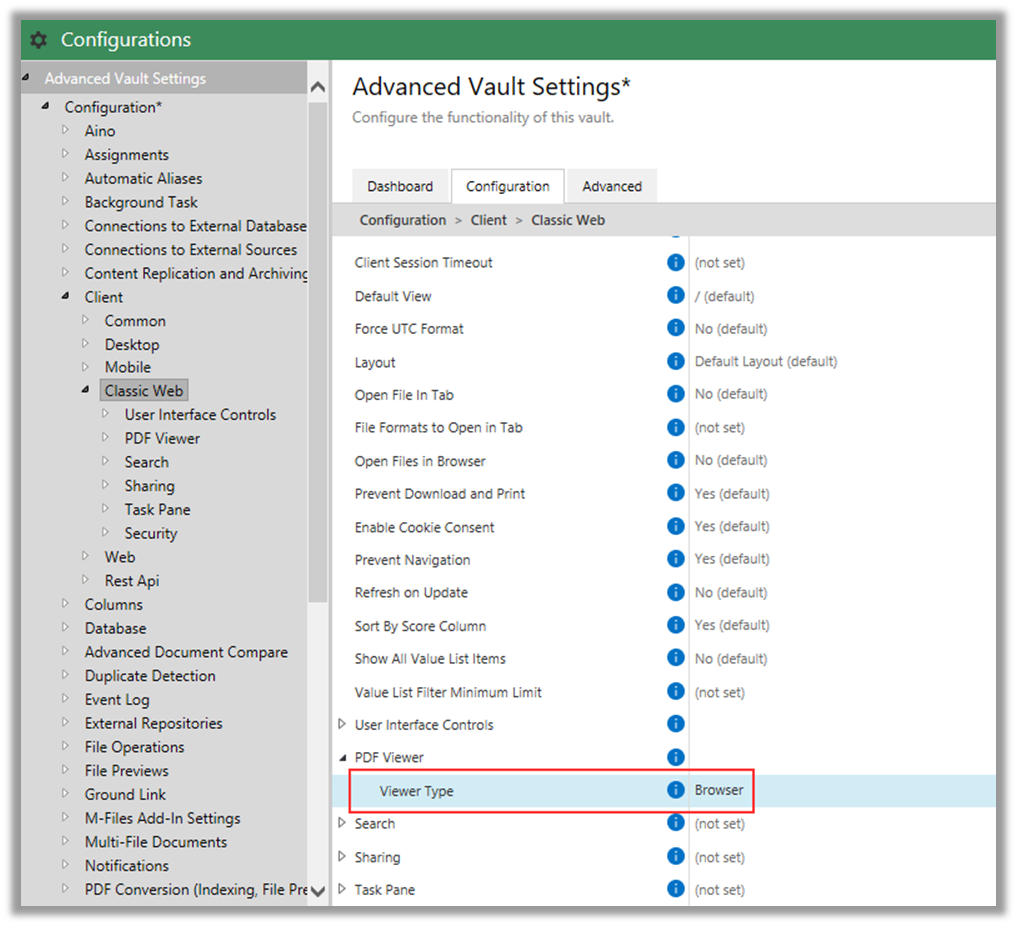The width and height of the screenshot is (1017, 926).
Task: Switch to the Dashboard tab
Action: click(400, 187)
